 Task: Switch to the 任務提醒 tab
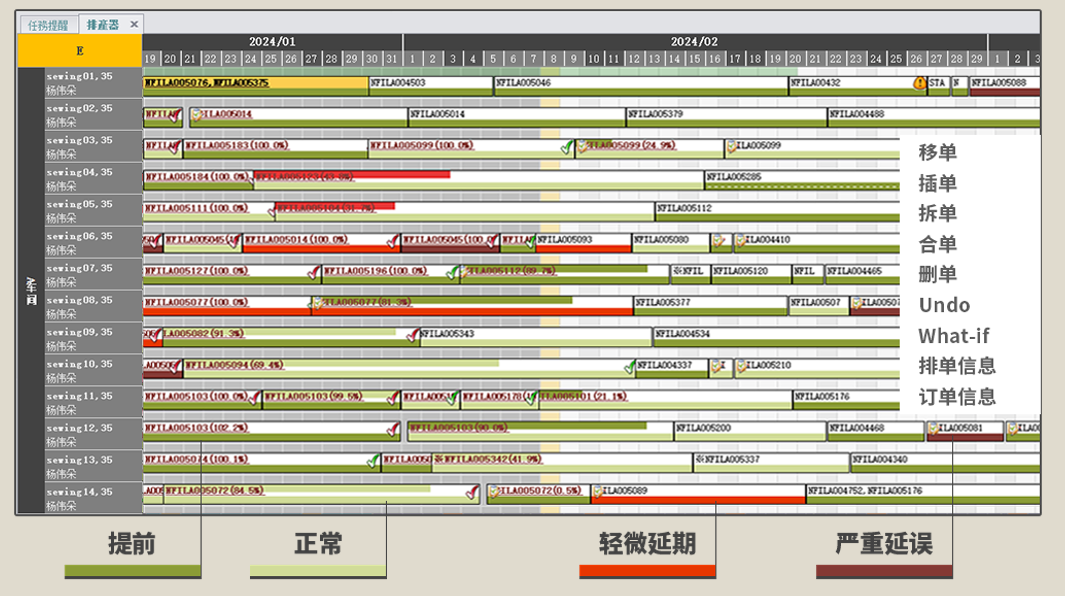pyautogui.click(x=46, y=24)
